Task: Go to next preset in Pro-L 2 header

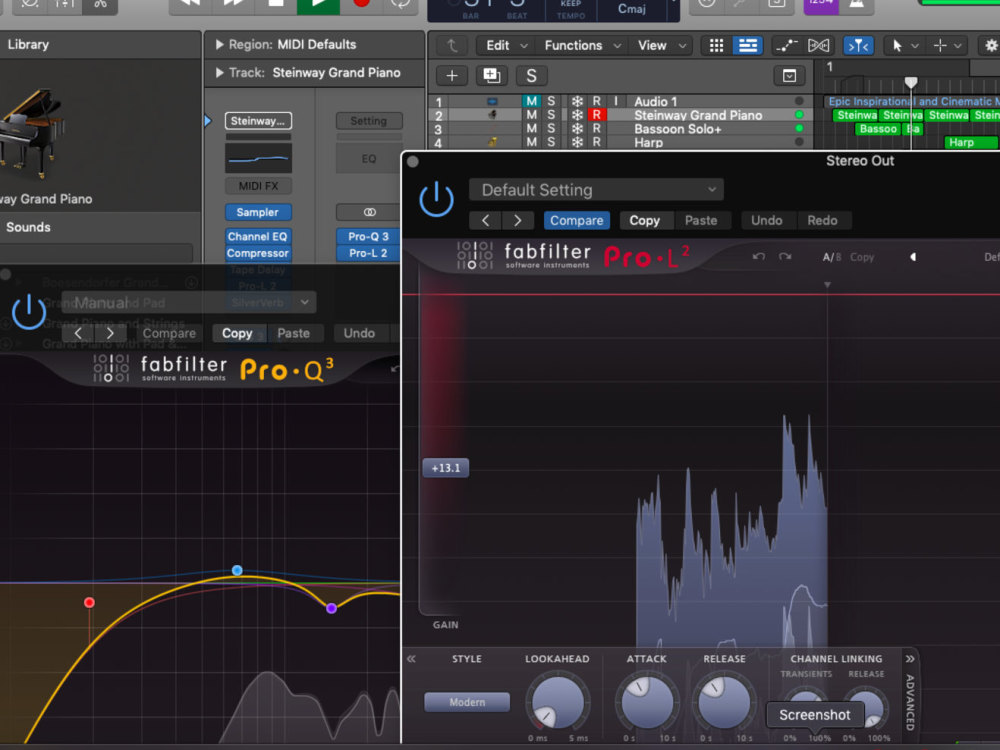Action: 517,220
